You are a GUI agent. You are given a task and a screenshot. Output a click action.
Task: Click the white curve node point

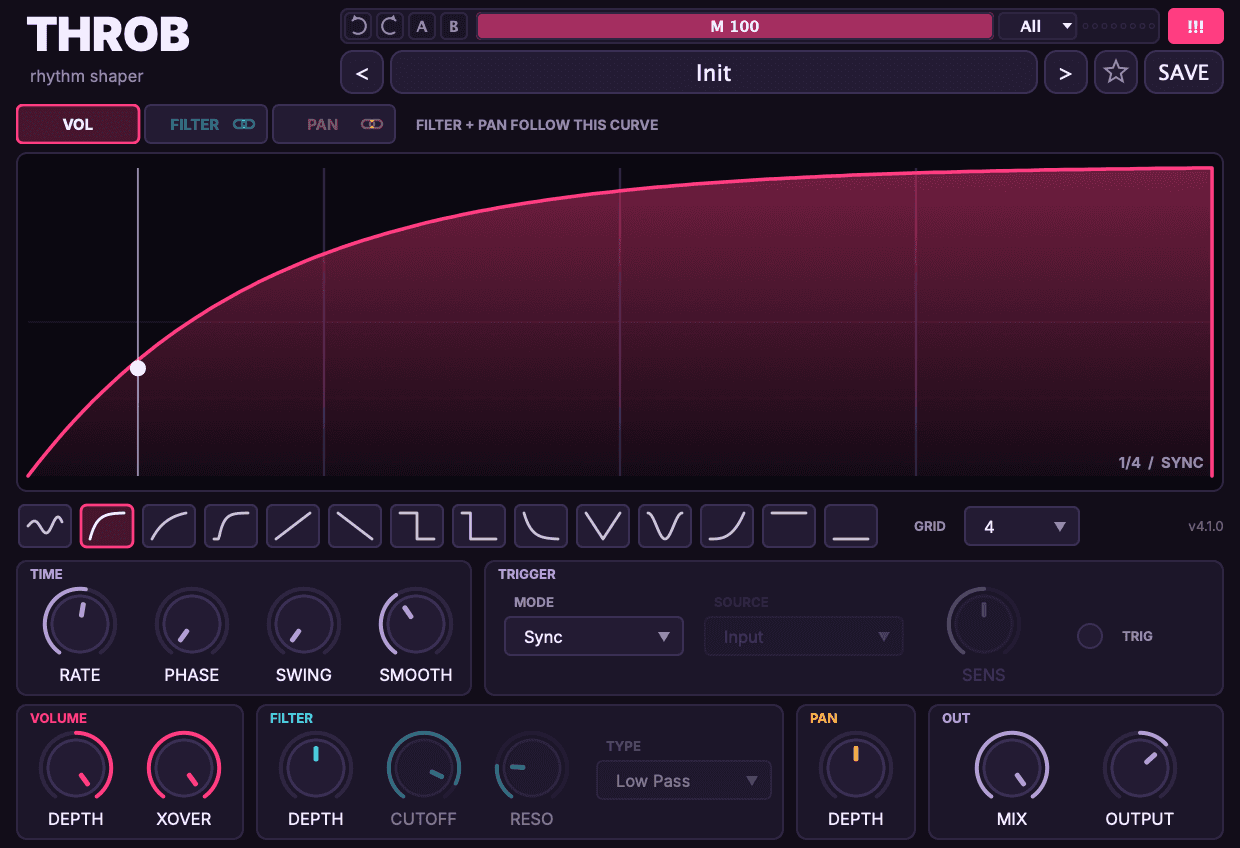138,368
